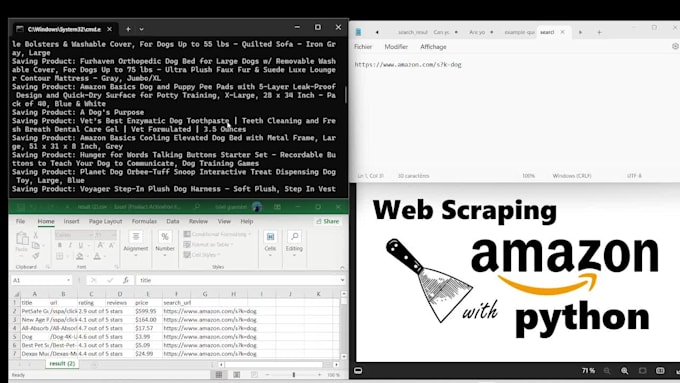Click the Copy icon in Excel clipboard group
The width and height of the screenshot is (680, 383).
point(36,246)
